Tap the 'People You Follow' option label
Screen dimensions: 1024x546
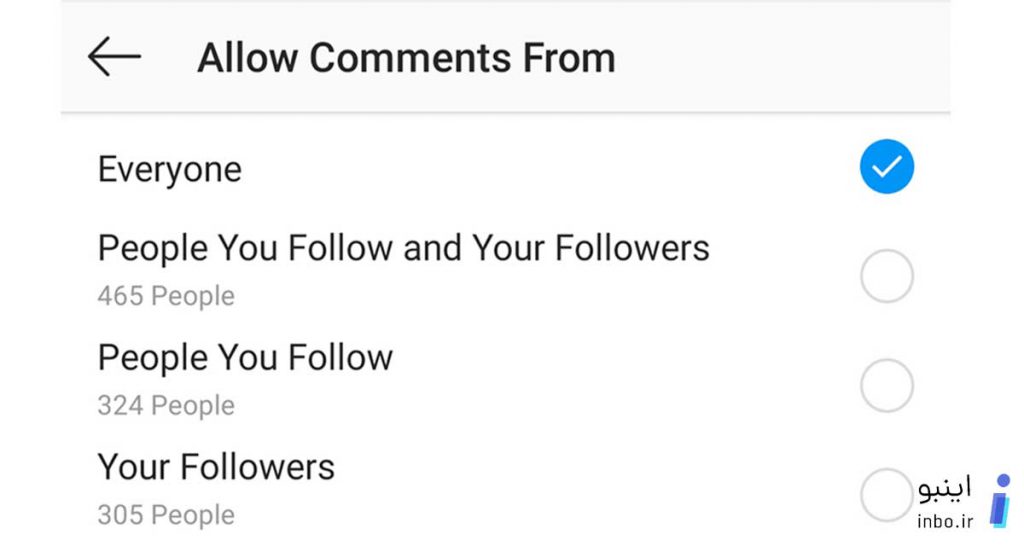coord(245,359)
